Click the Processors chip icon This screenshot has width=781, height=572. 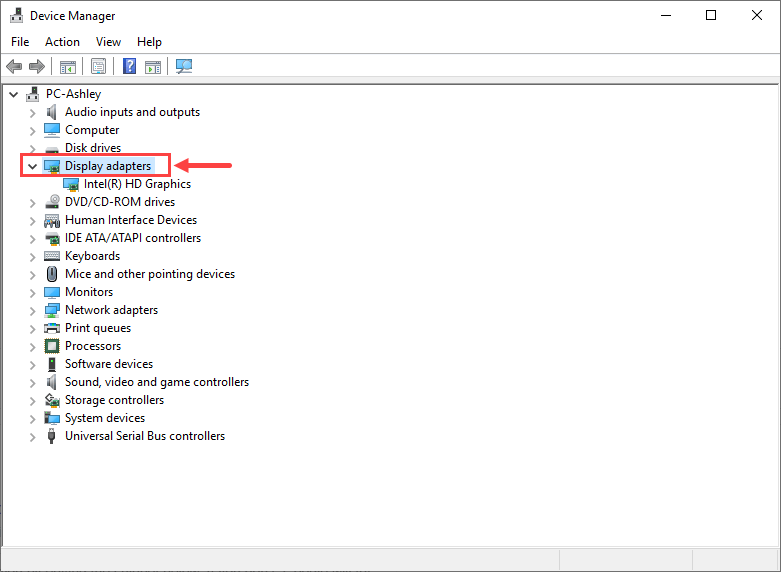[52, 346]
